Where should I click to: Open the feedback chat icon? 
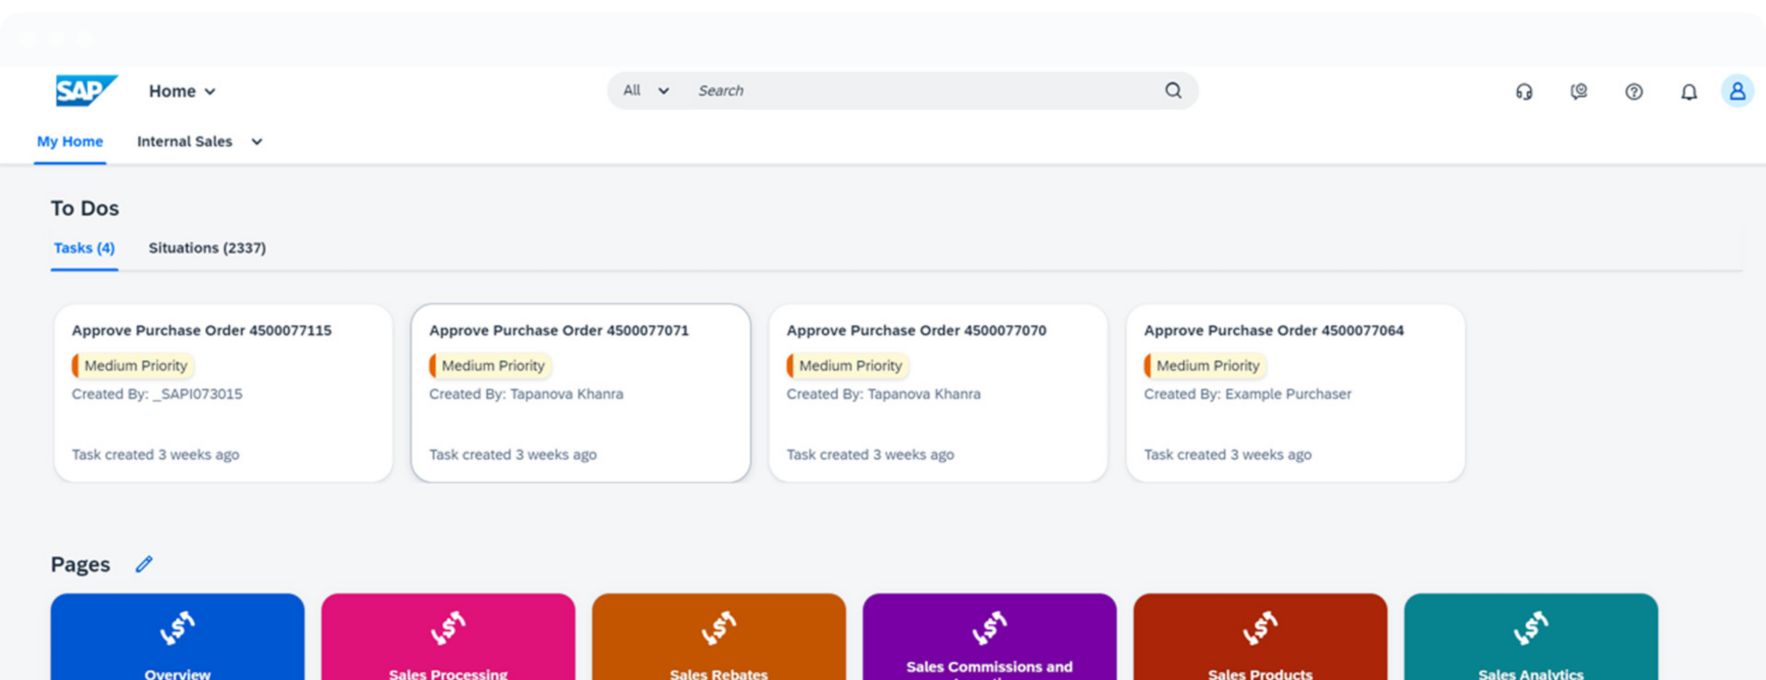coord(1578,92)
